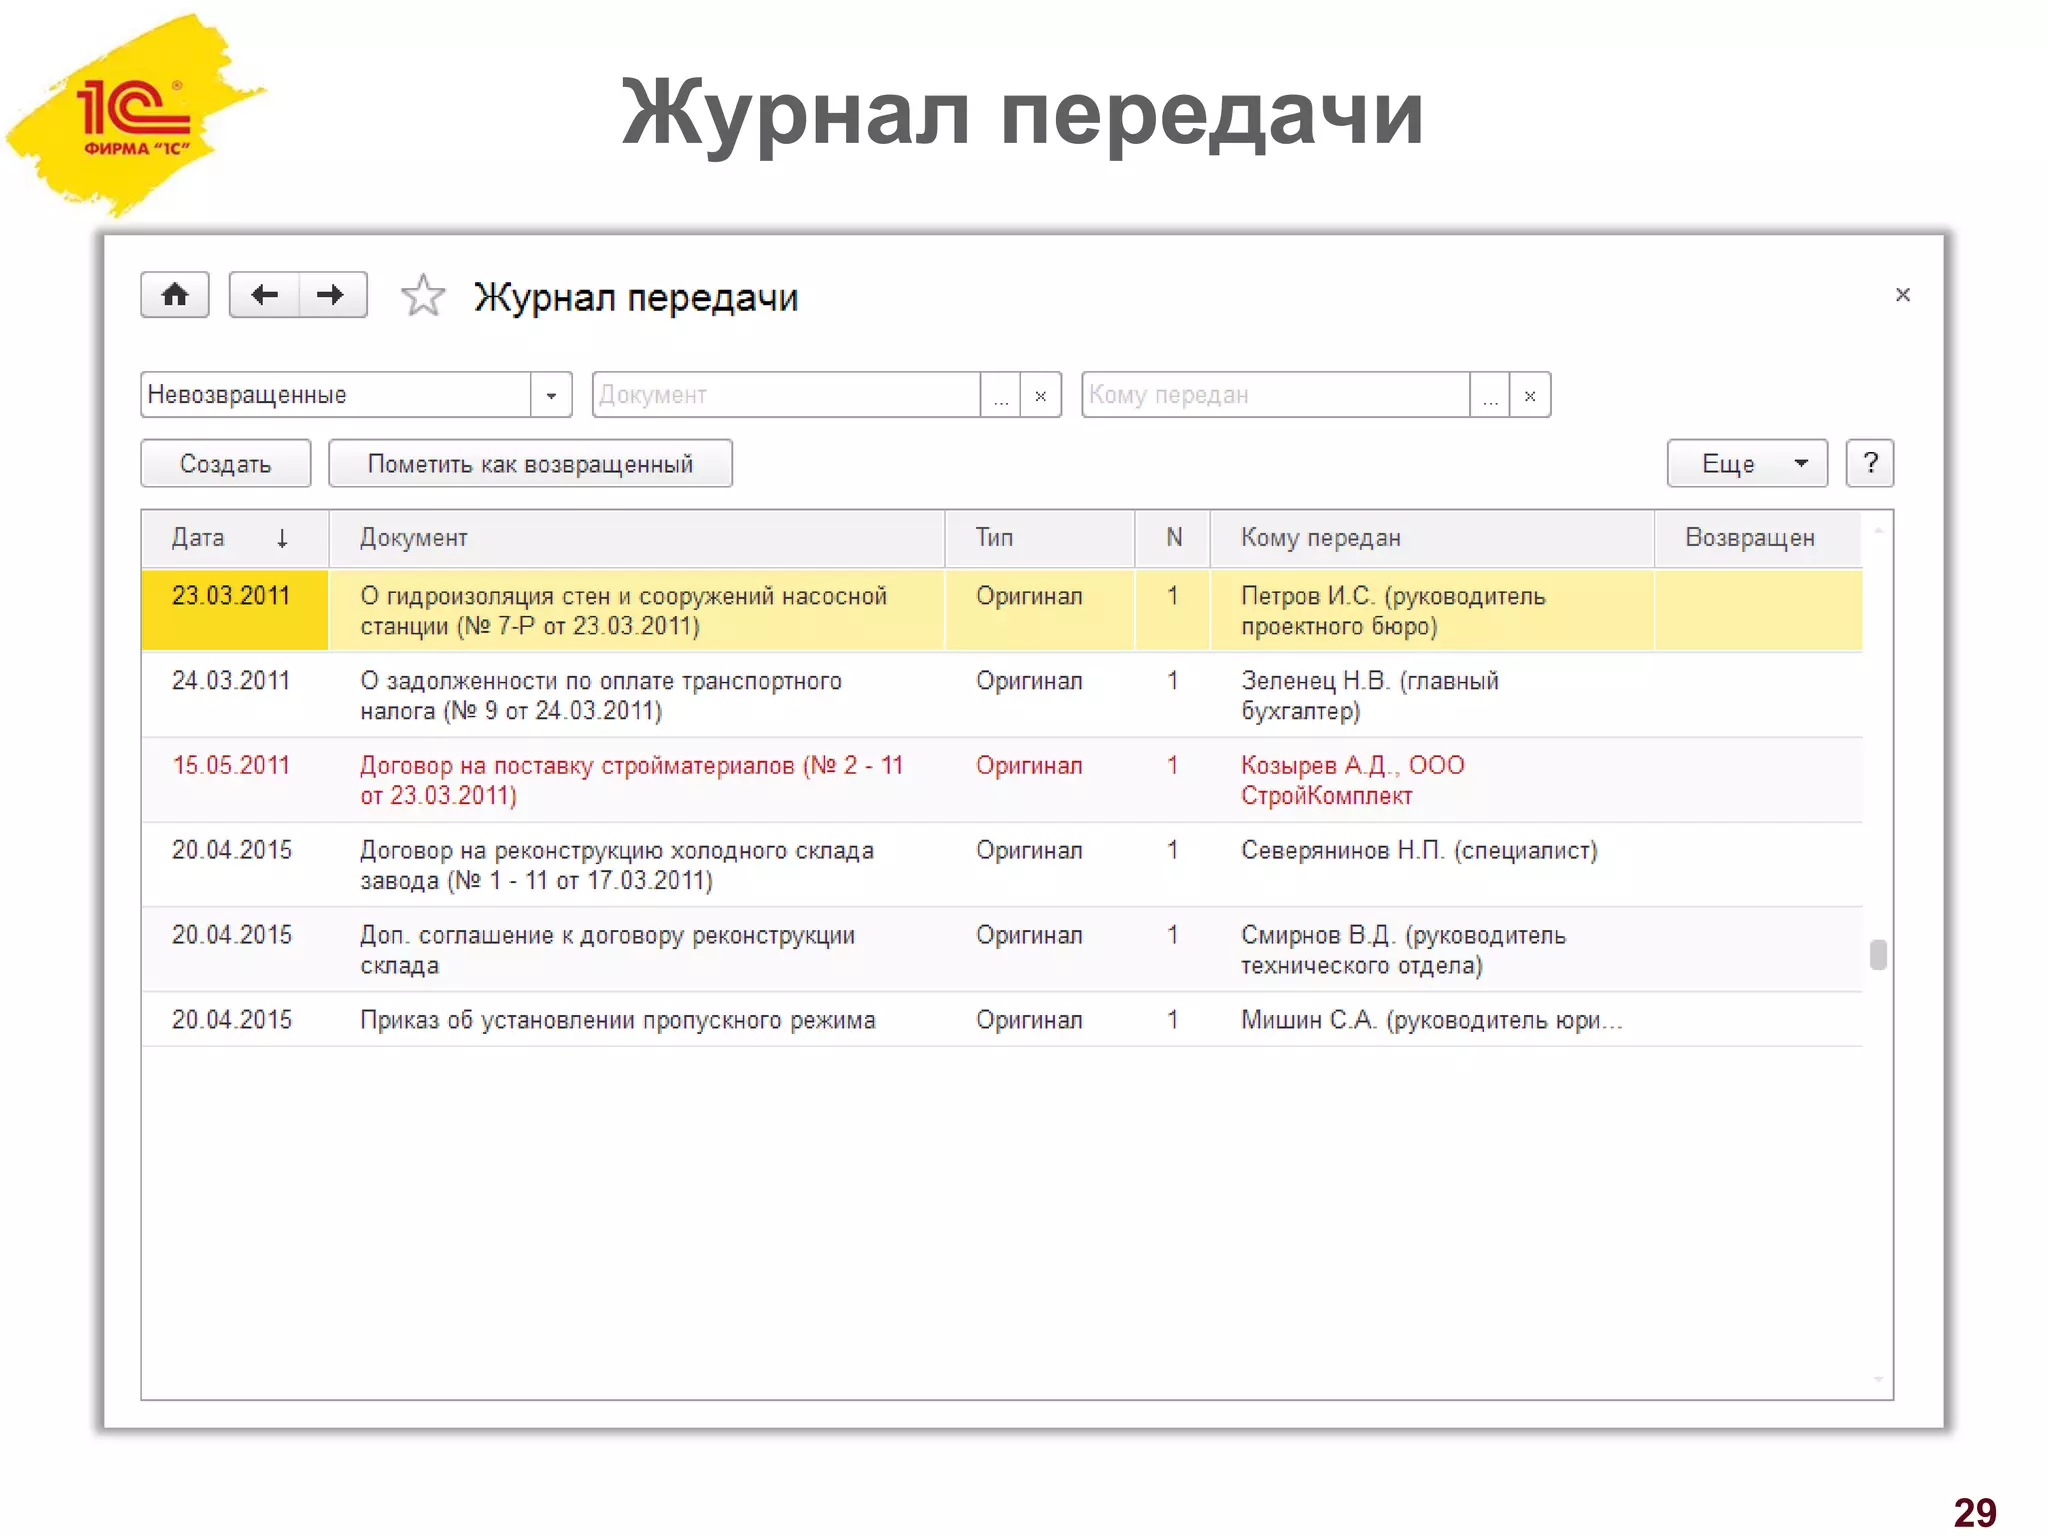The image size is (2048, 1536).
Task: Go to the home page icon
Action: (x=175, y=294)
